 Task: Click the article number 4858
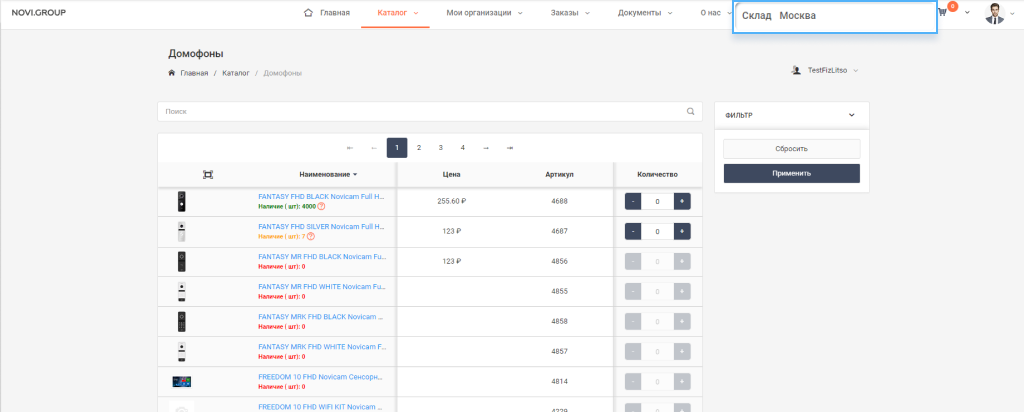pos(560,321)
